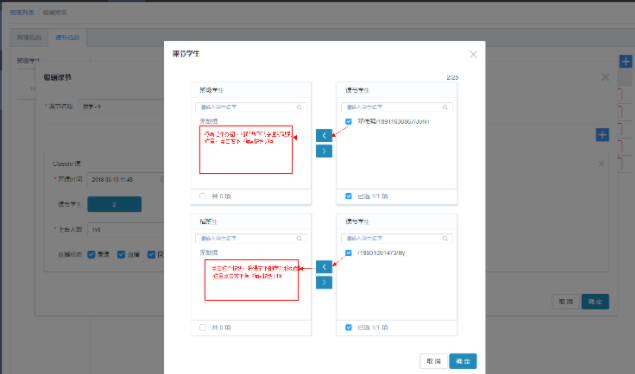The width and height of the screenshot is (635, 374).
Task: Close the 课节学生 dialog with the X
Action: (x=473, y=54)
